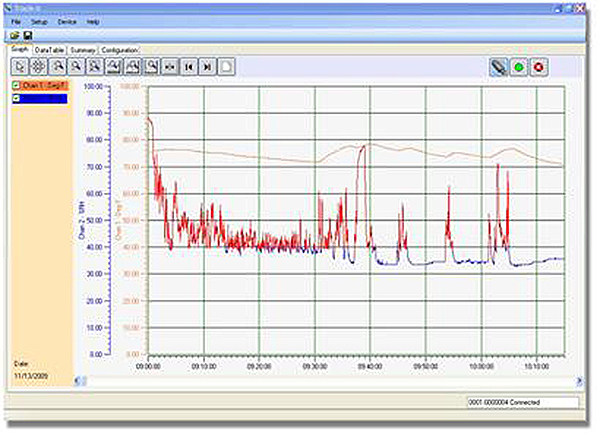
Task: Select the arrow pointer tool
Action: coord(20,66)
